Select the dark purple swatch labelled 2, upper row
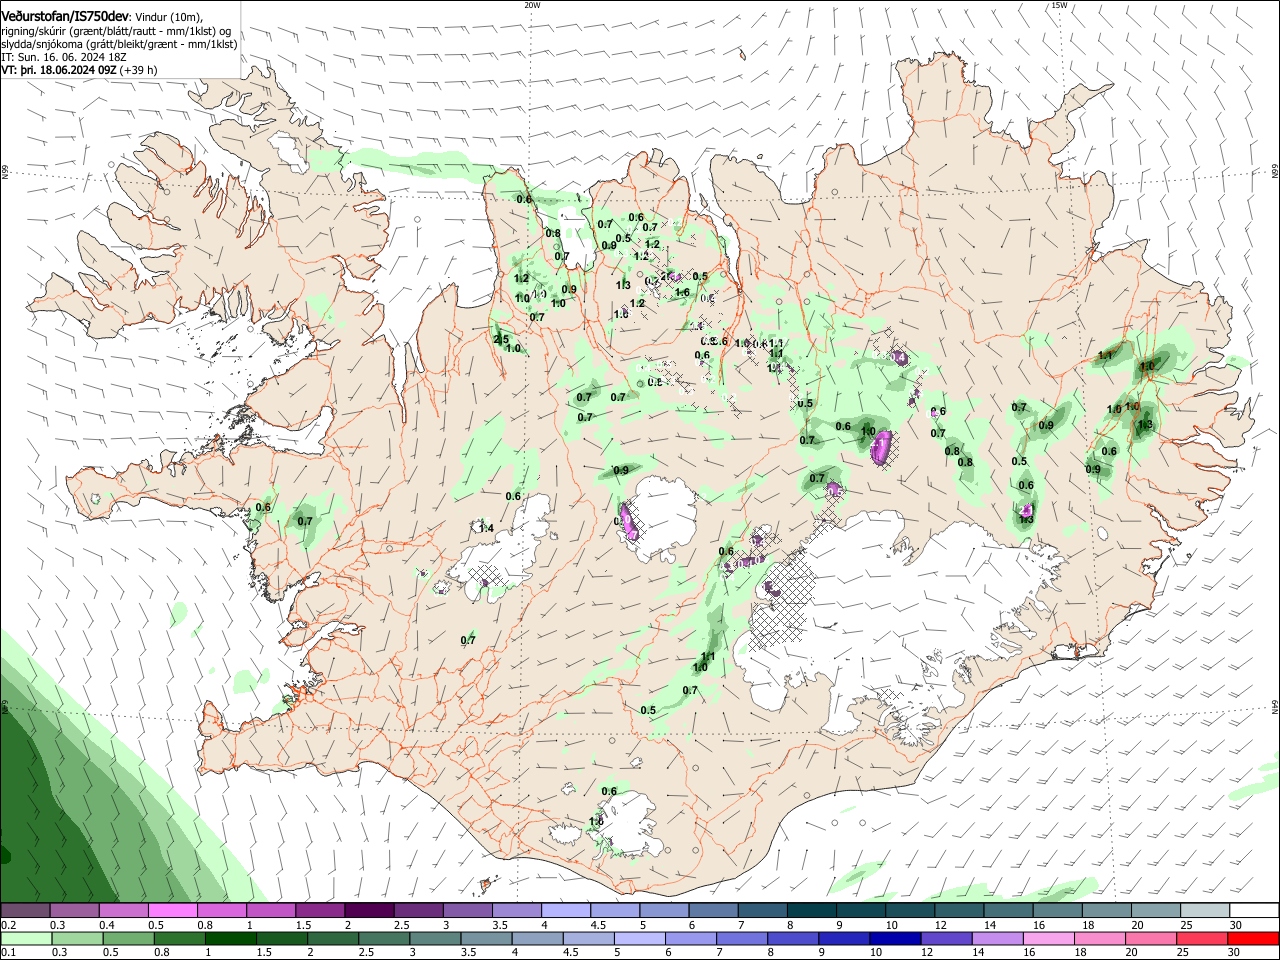Screen dimensions: 1280x960 coord(369,910)
